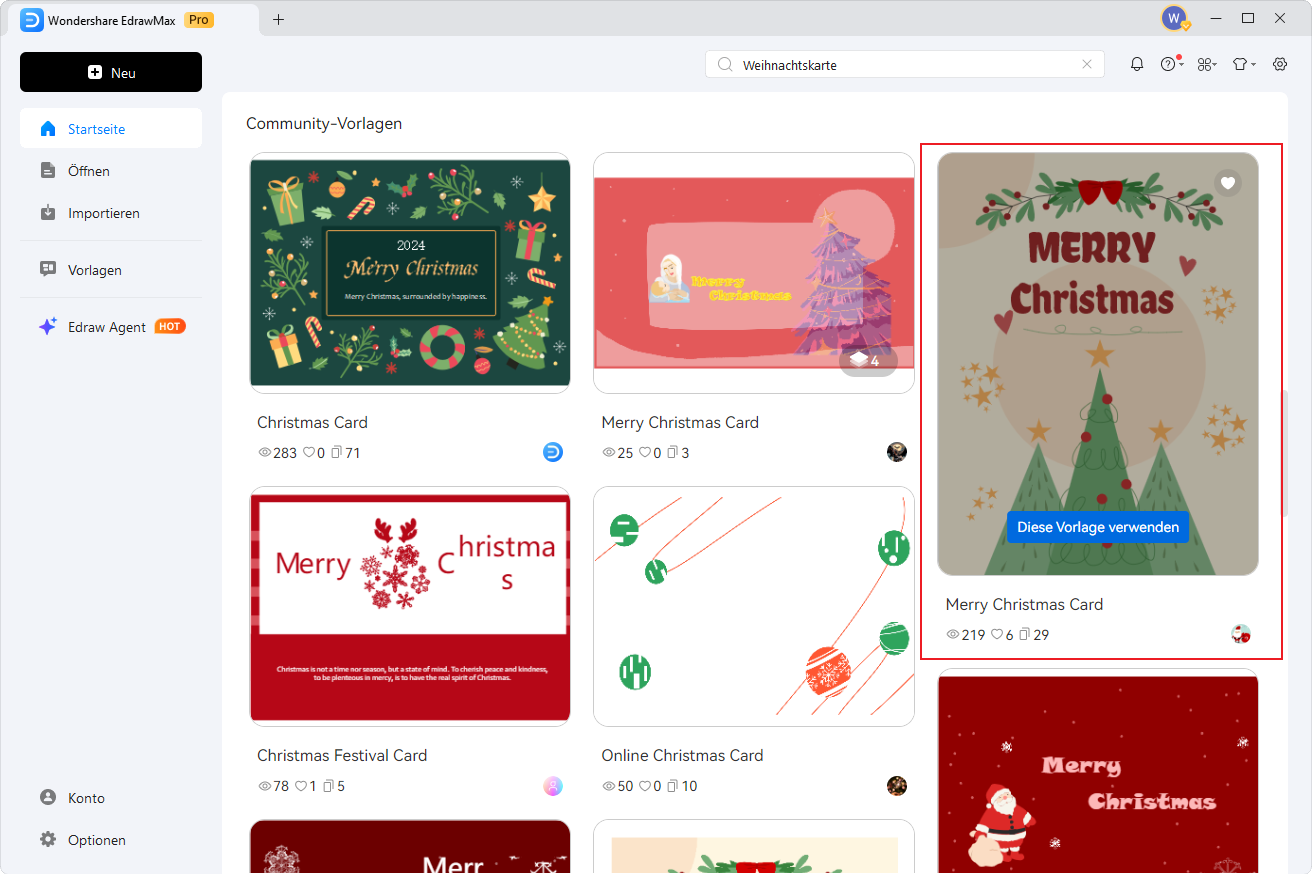Open the Konto account icon
Screen dimensions: 1312x874
tap(47, 797)
